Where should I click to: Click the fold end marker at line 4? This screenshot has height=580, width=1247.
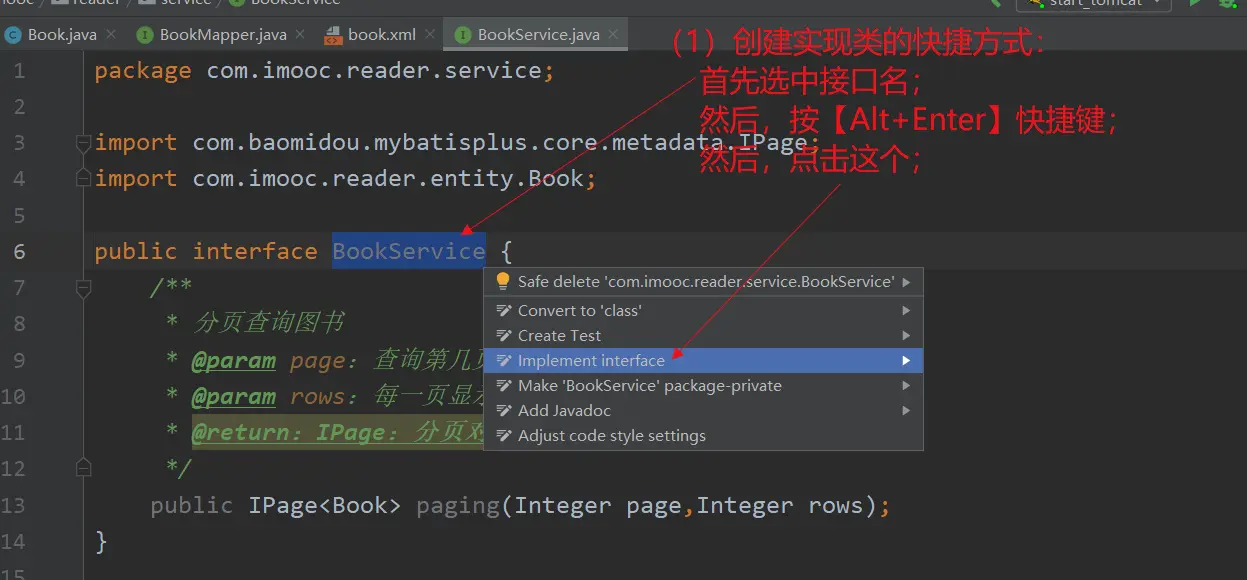(x=84, y=180)
